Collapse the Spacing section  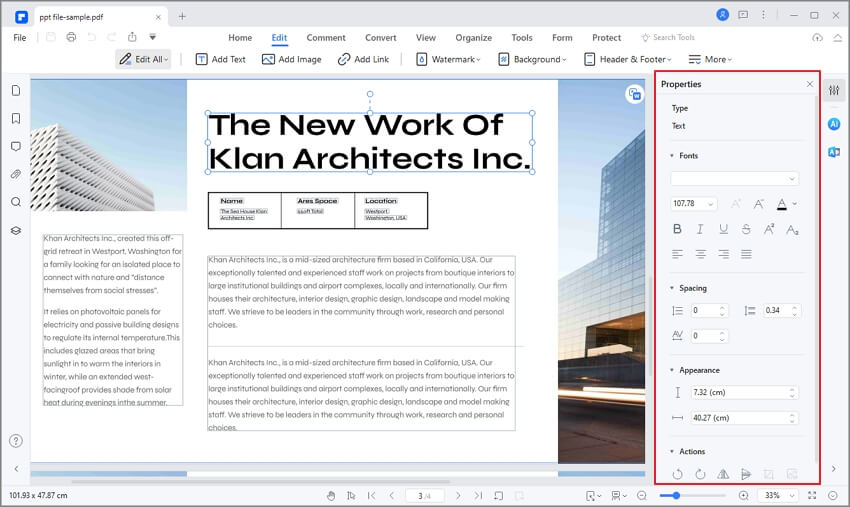[x=672, y=288]
